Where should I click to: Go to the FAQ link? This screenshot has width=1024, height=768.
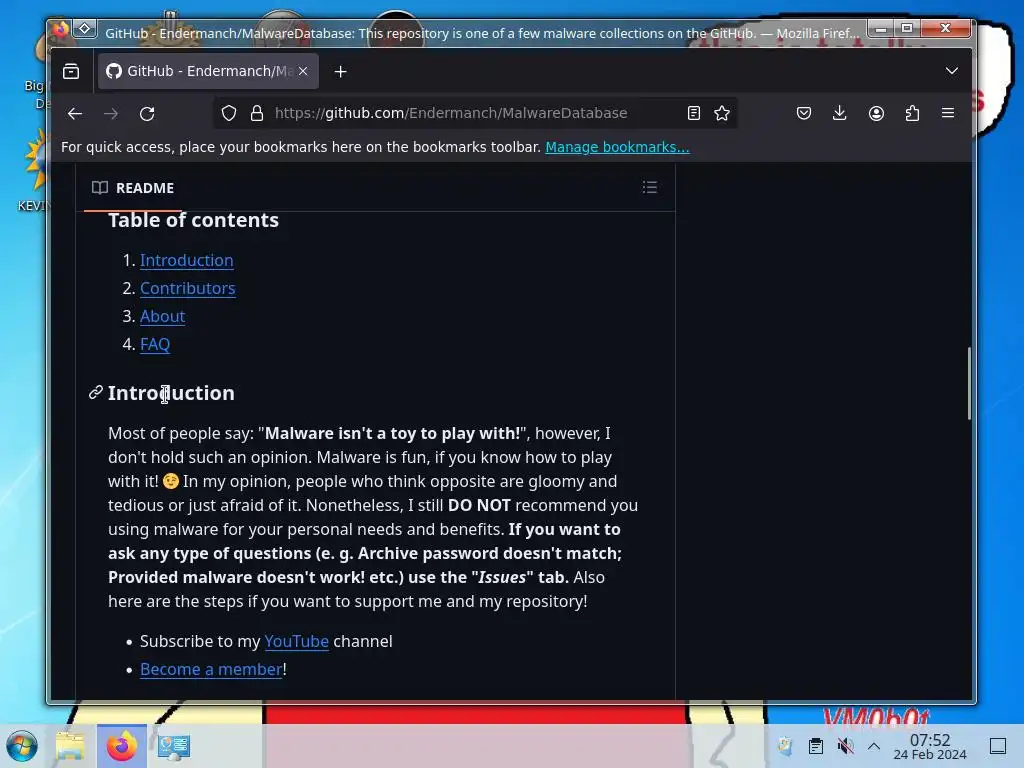point(155,344)
